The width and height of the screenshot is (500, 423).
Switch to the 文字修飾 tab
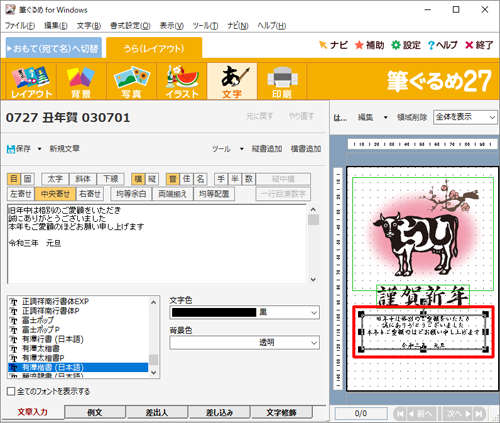click(x=281, y=413)
